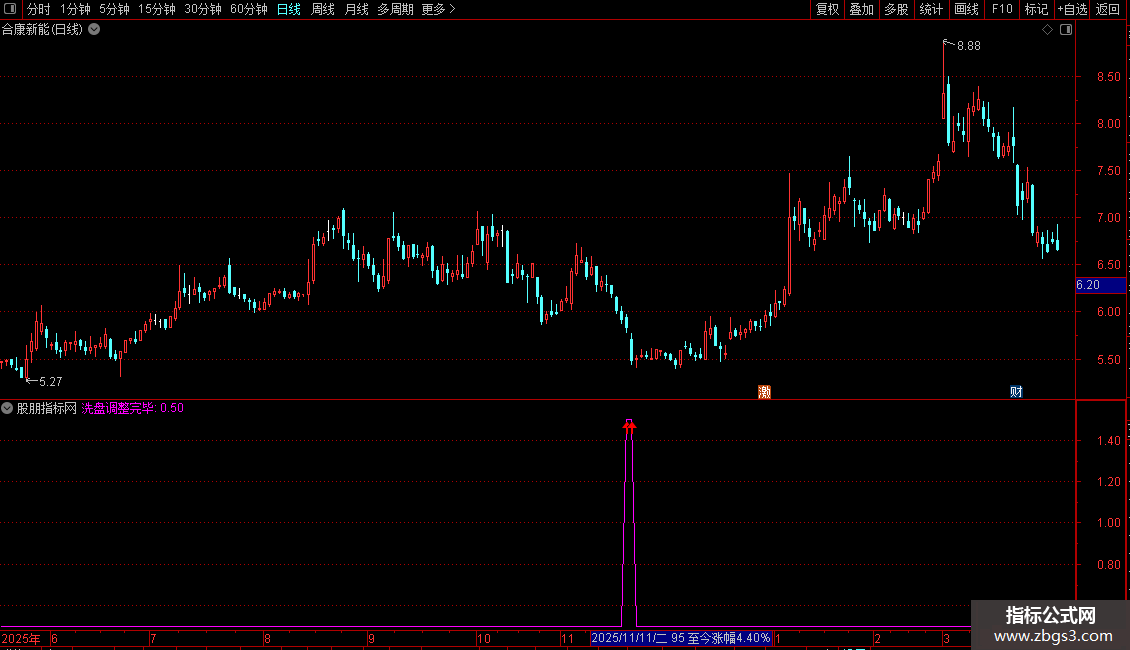Image resolution: width=1130 pixels, height=650 pixels.
Task: Switch to 月线 monthly chart
Action: click(357, 9)
